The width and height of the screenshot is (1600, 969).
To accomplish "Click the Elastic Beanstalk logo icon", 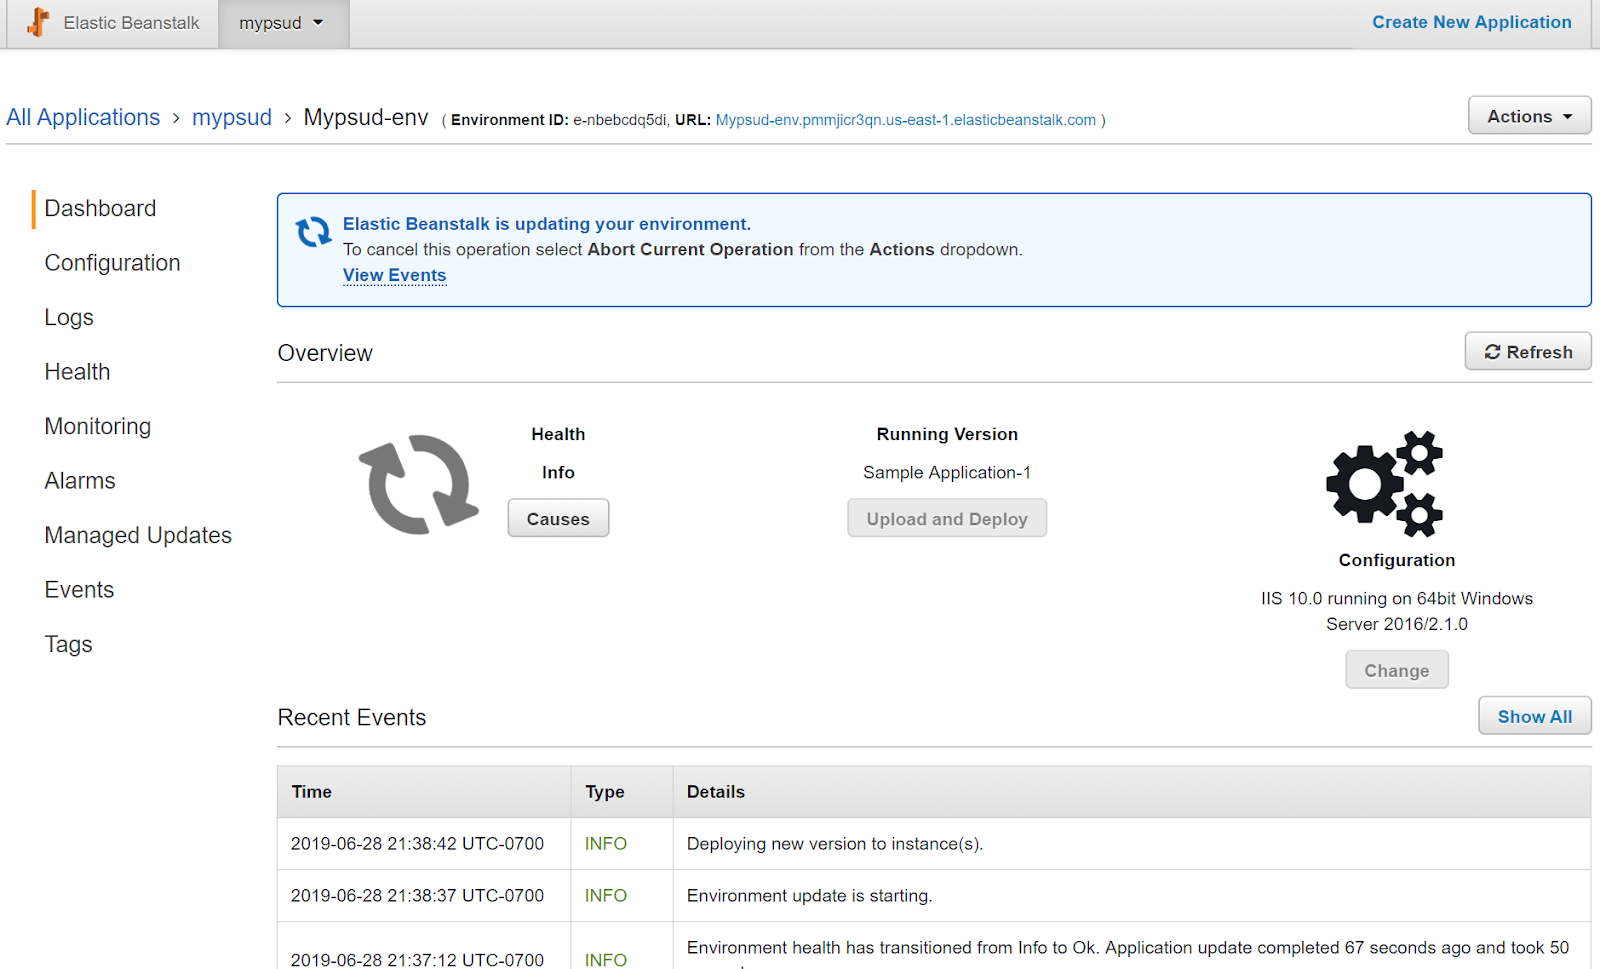I will pos(37,21).
